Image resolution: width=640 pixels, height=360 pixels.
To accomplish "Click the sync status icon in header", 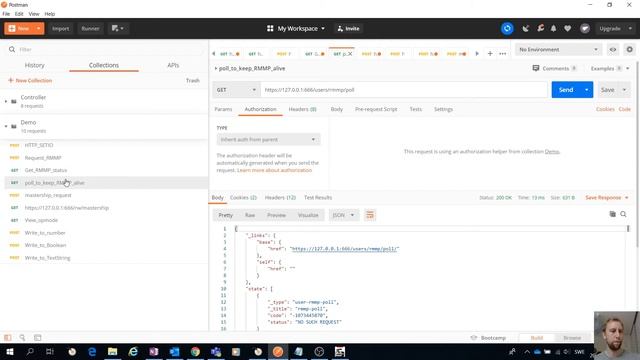I will pyautogui.click(x=507, y=29).
